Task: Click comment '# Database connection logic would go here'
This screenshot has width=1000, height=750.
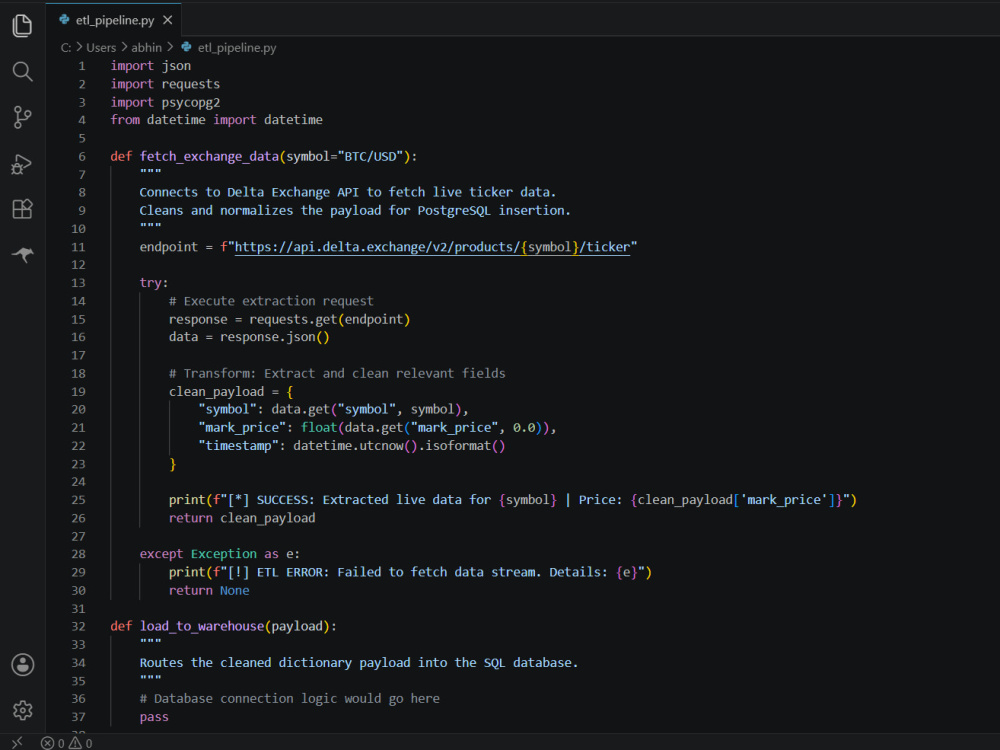Action: point(290,698)
